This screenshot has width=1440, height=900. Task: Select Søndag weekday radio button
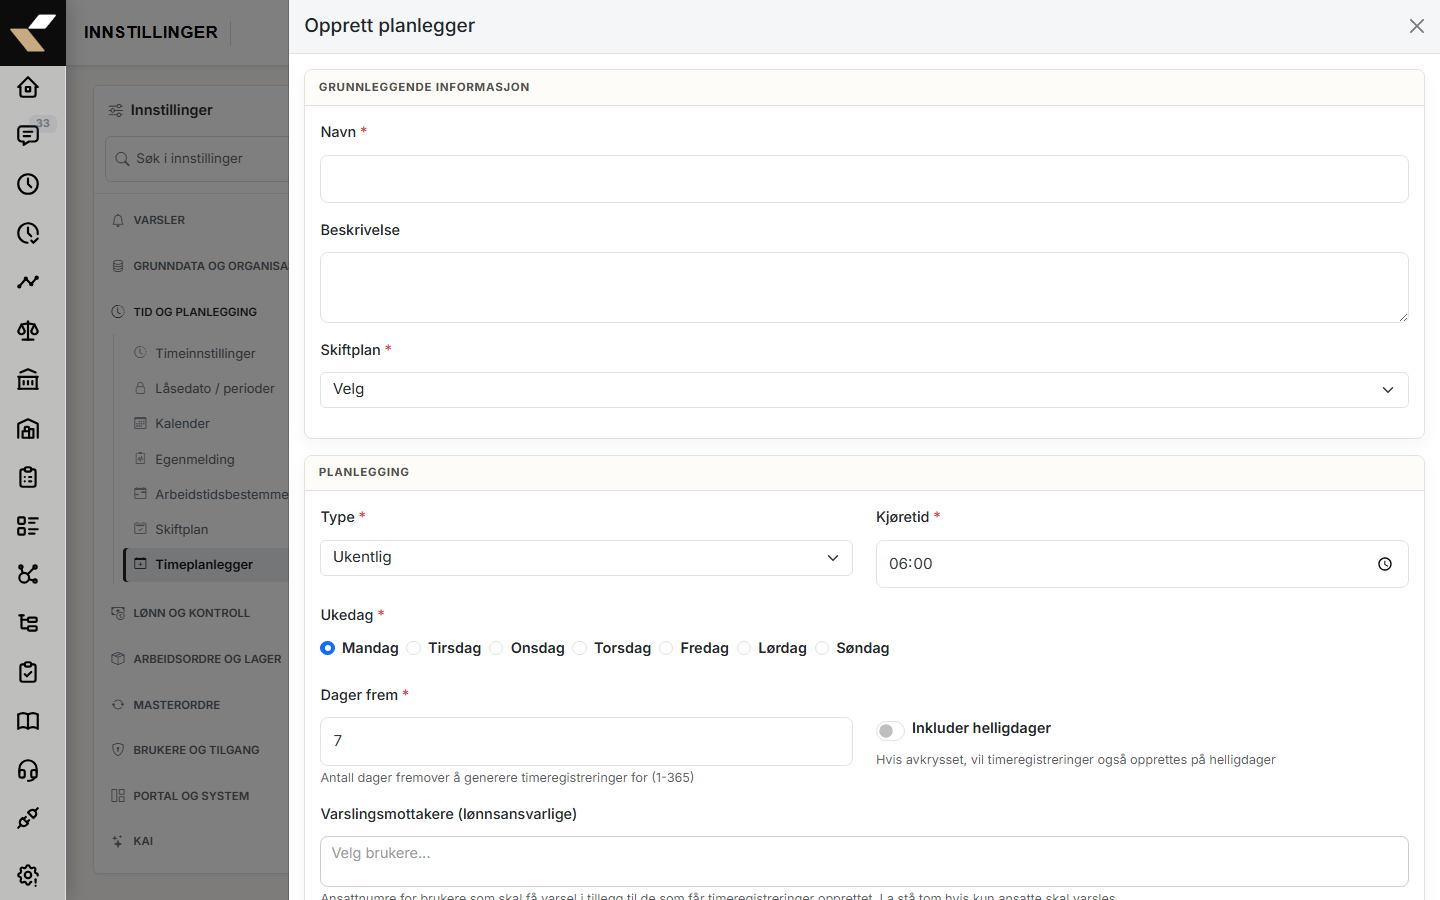point(822,648)
